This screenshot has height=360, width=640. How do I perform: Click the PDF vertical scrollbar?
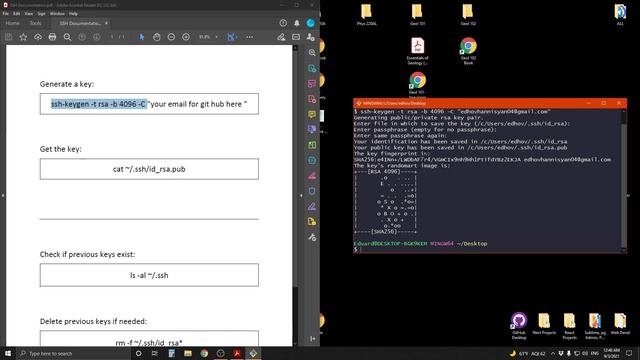295,196
